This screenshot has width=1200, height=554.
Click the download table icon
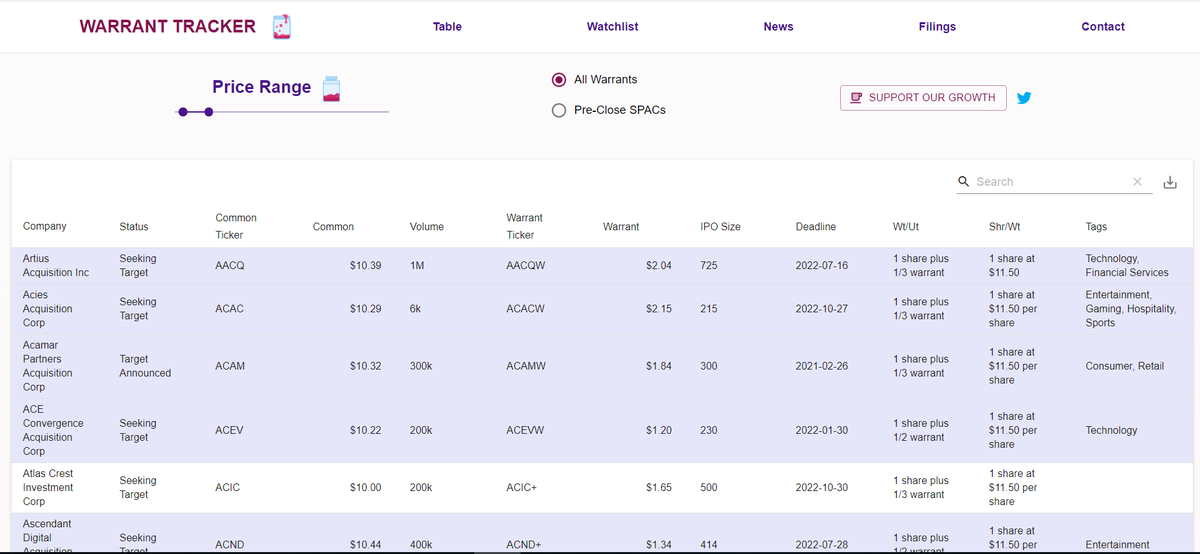click(1171, 182)
